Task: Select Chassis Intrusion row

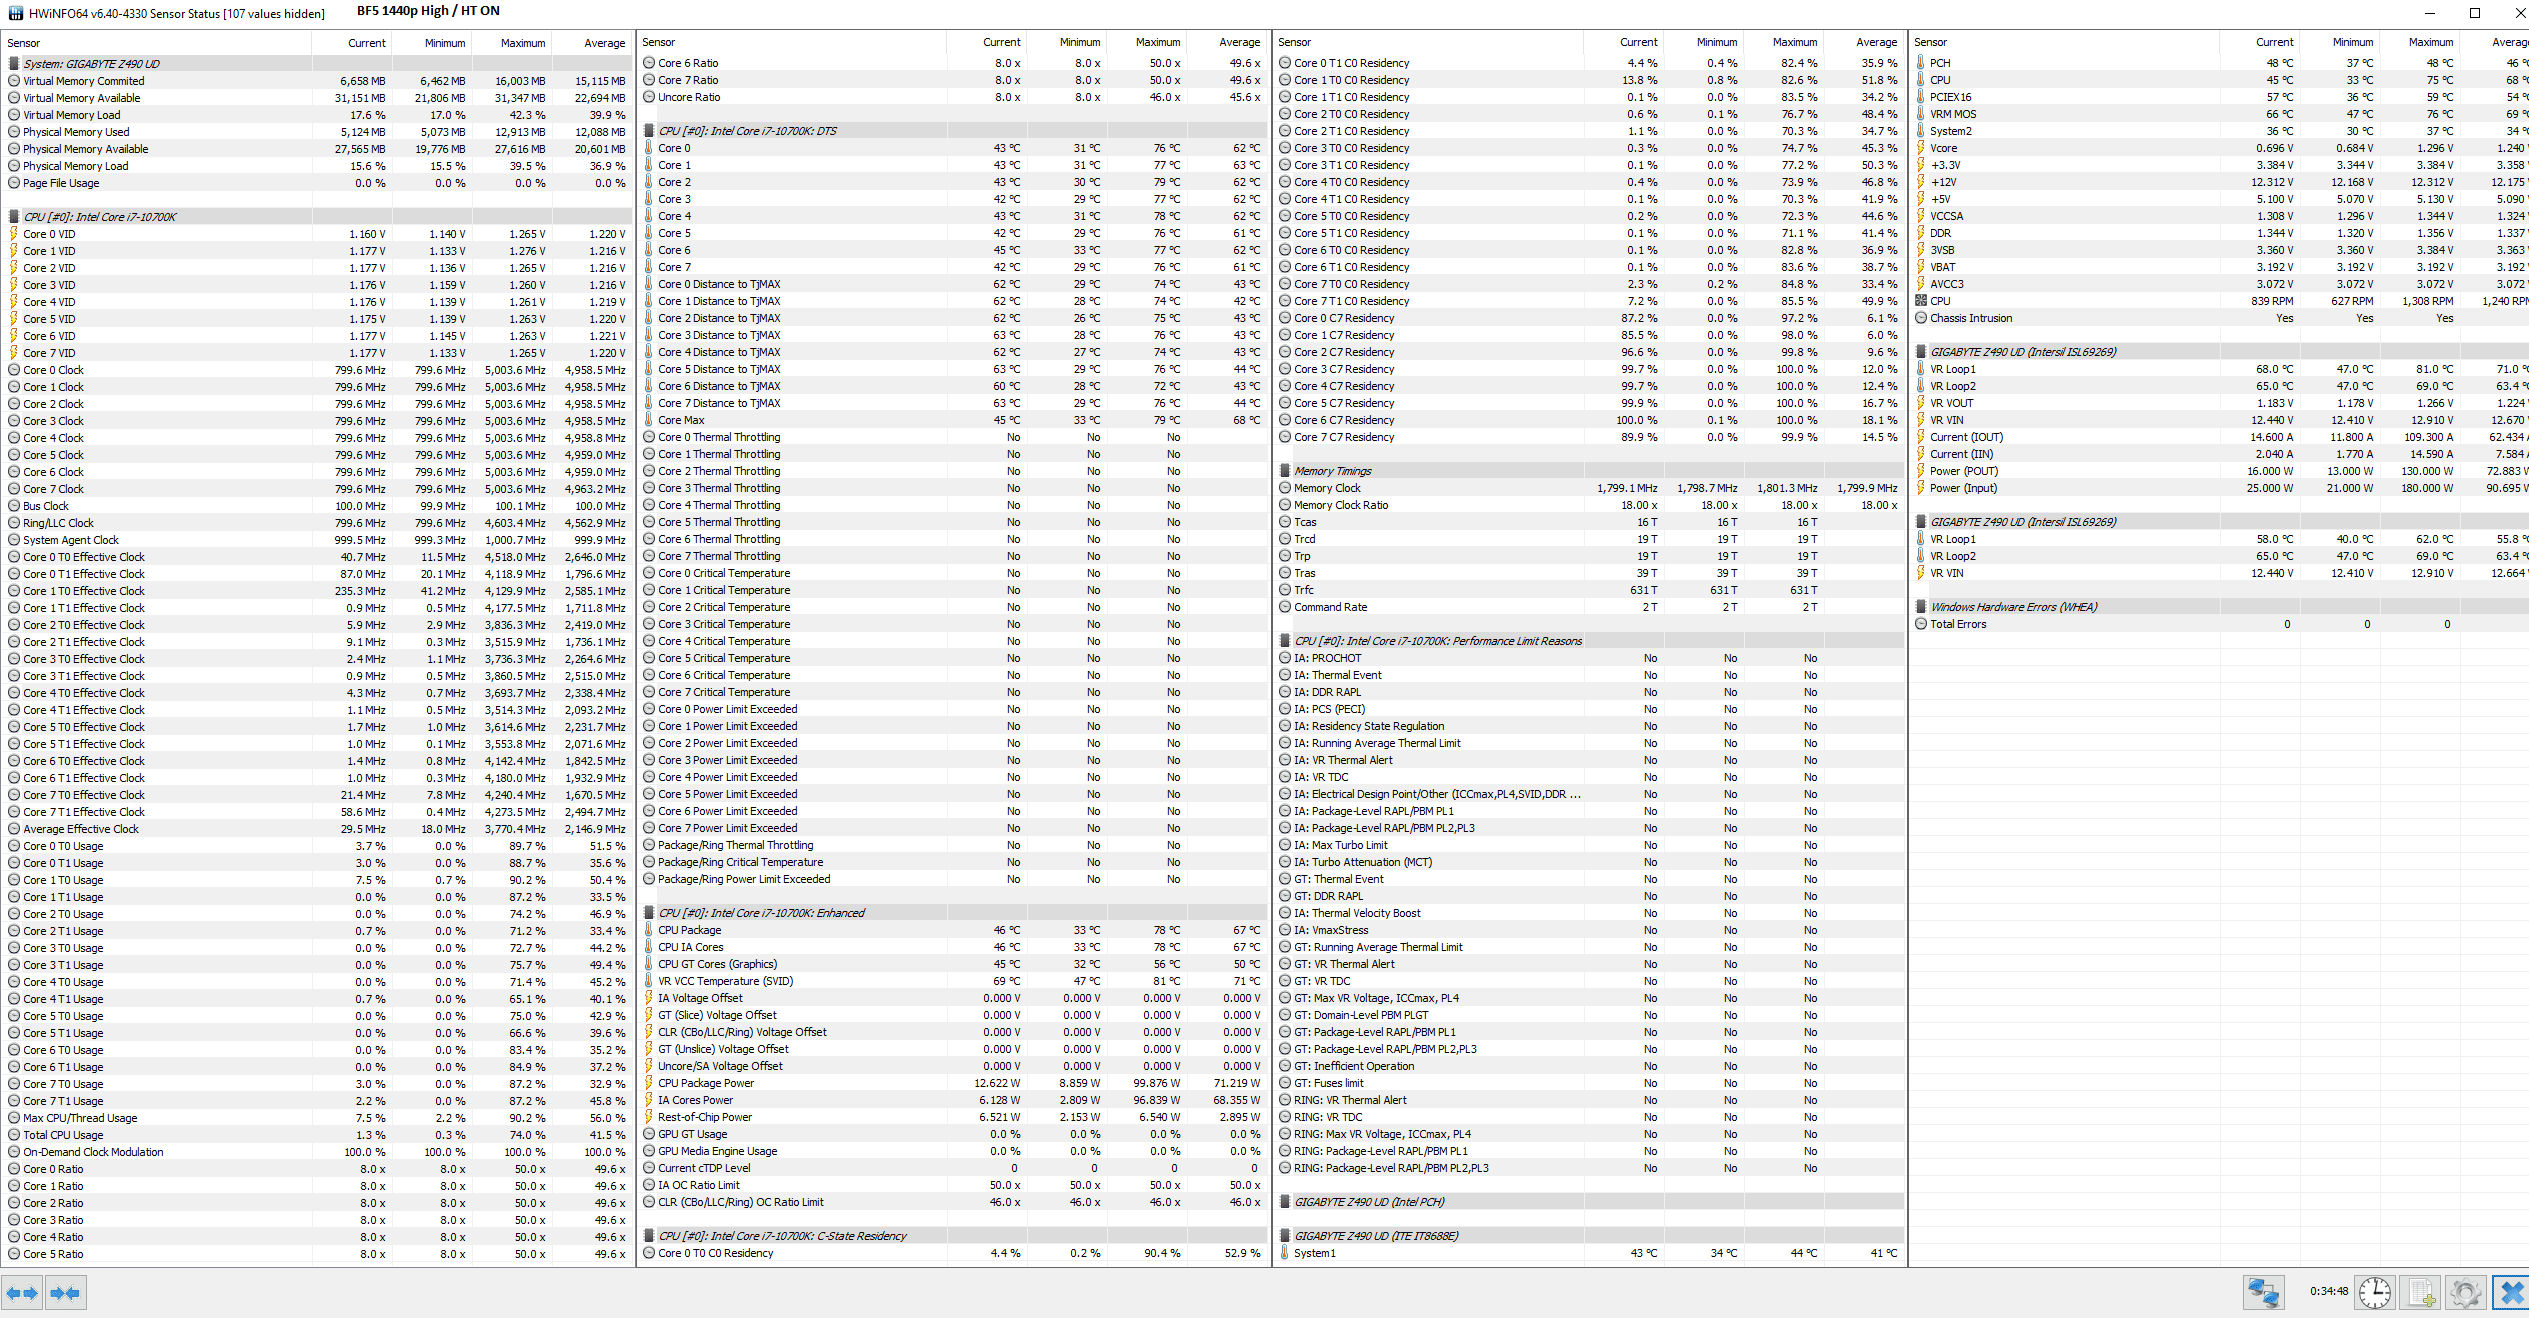Action: coord(2220,318)
